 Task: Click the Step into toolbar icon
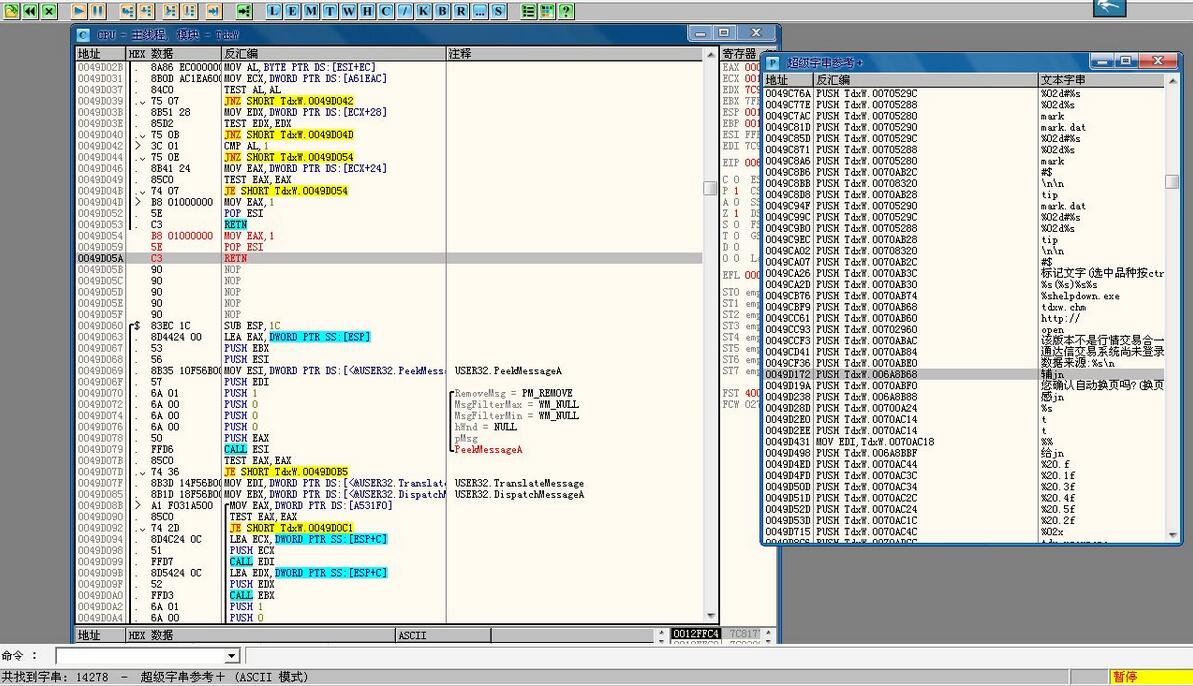(x=127, y=11)
